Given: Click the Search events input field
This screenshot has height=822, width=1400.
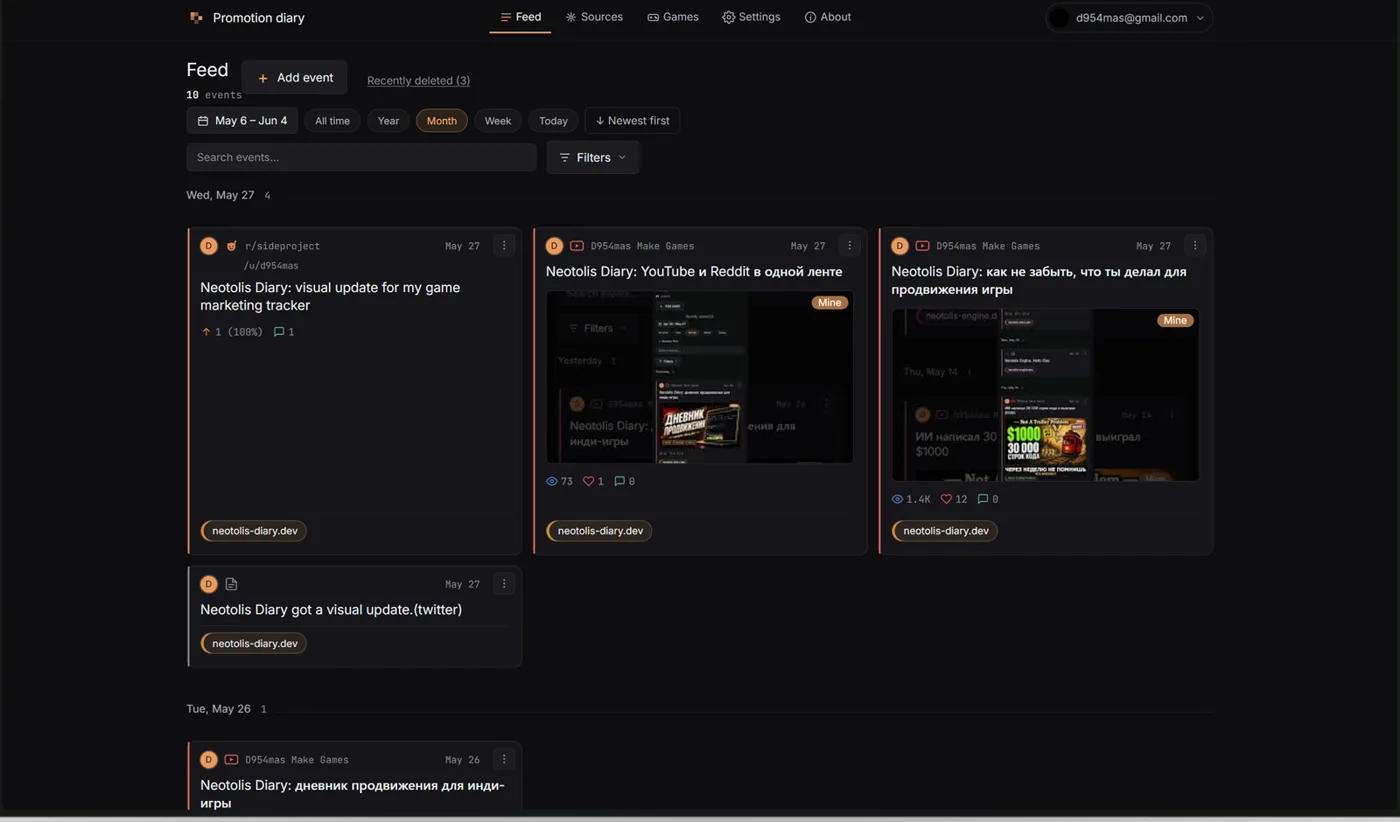Looking at the screenshot, I should tap(361, 157).
